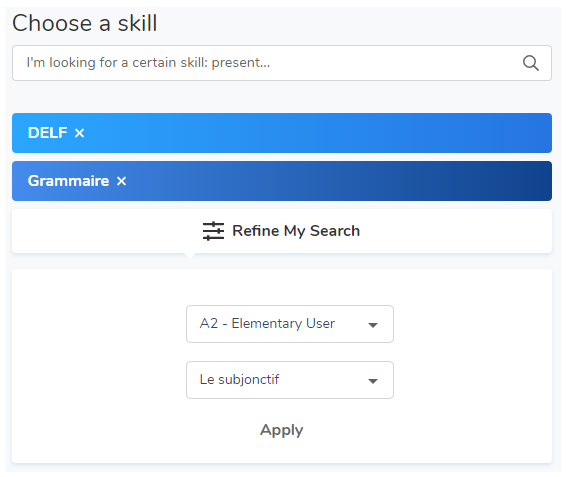The width and height of the screenshot is (567, 477).
Task: Click the caret arrow of Le subjonctif dropdown
Action: (373, 381)
